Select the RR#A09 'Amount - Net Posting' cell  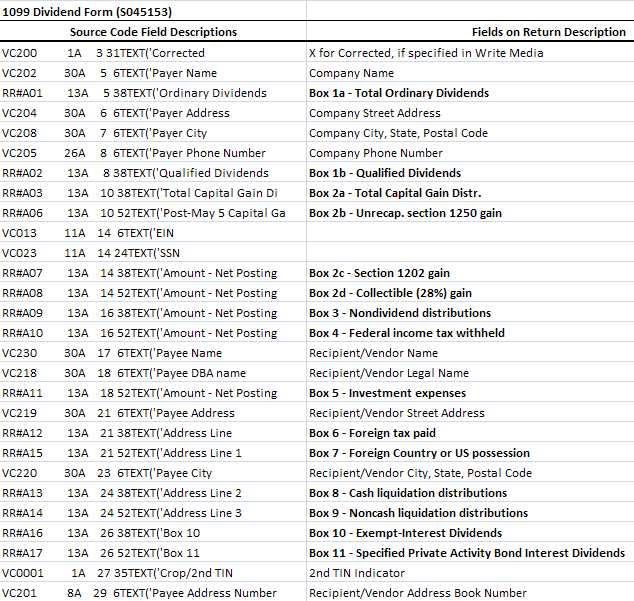coord(153,313)
